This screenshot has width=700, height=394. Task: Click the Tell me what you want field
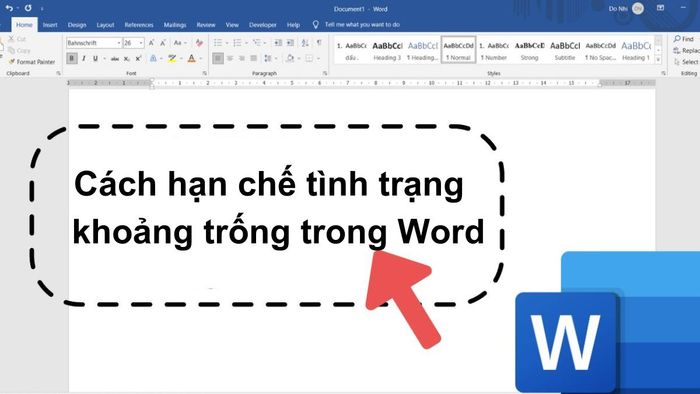click(362, 25)
